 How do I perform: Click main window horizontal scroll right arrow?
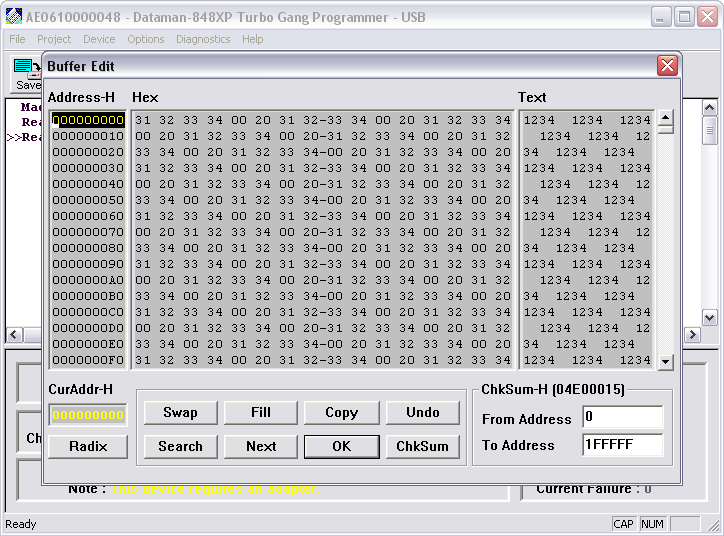[692, 335]
